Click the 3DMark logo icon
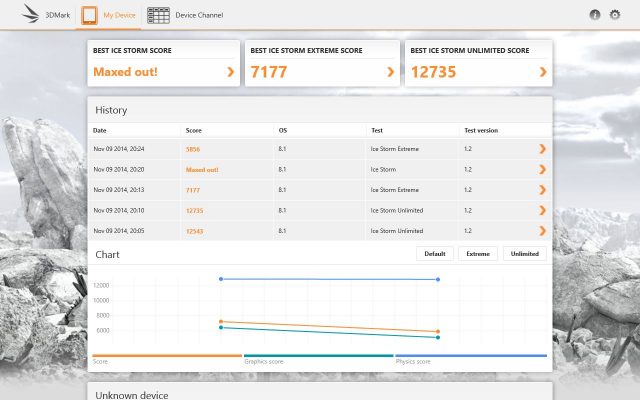The width and height of the screenshot is (640, 400). 31,14
